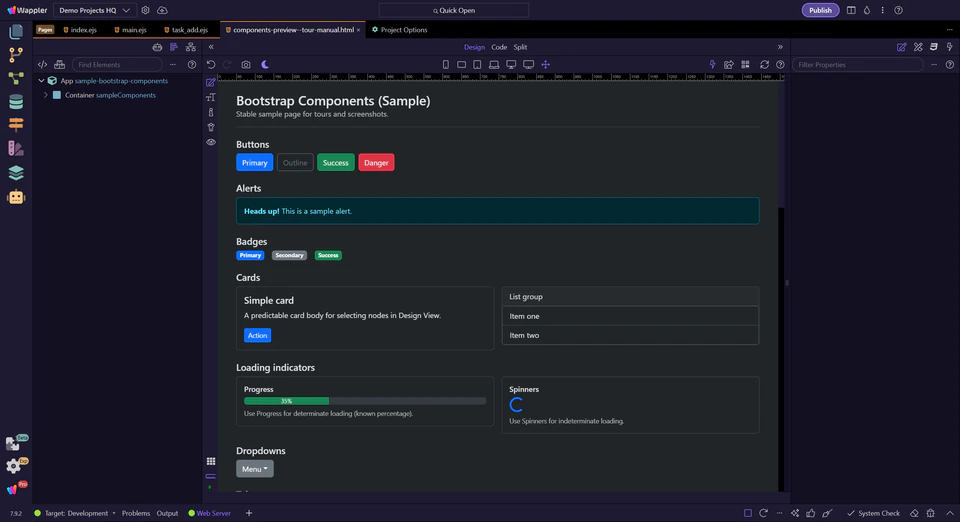This screenshot has width=960, height=522.
Task: Switch to laptop viewport size
Action: [493, 64]
